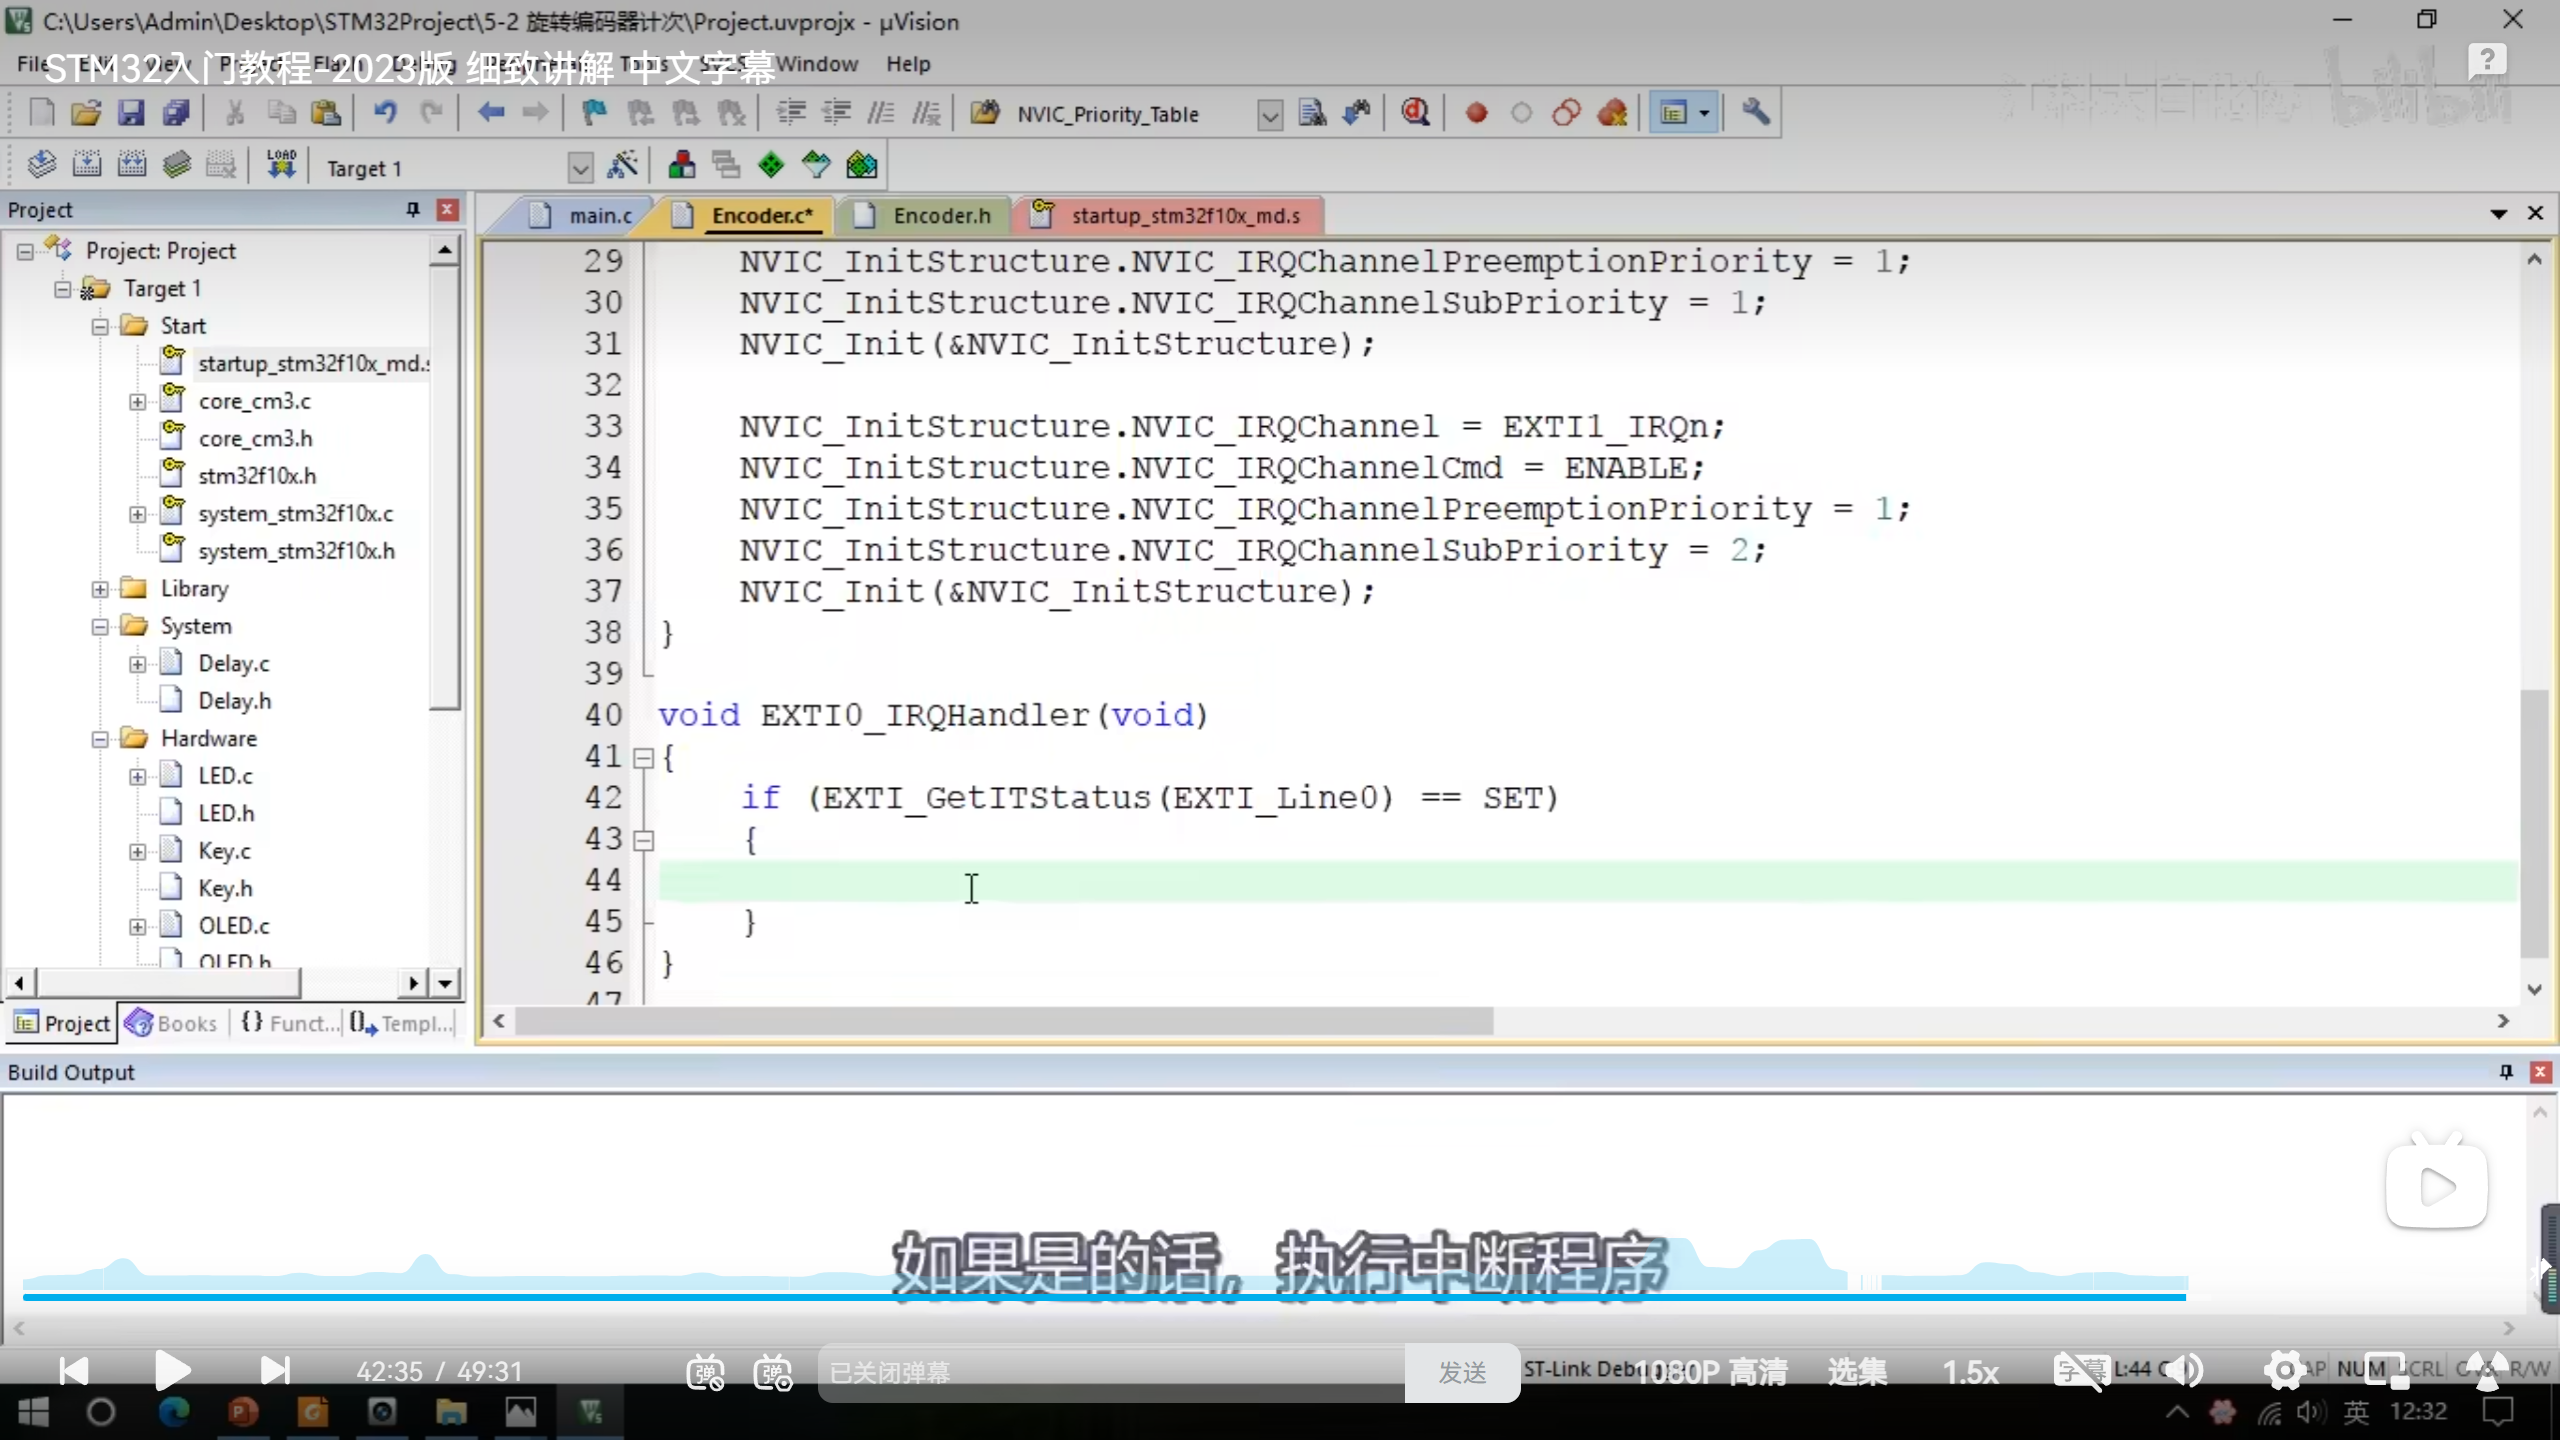The height and width of the screenshot is (1440, 2560).
Task: Open Options for Target wand icon
Action: point(622,165)
